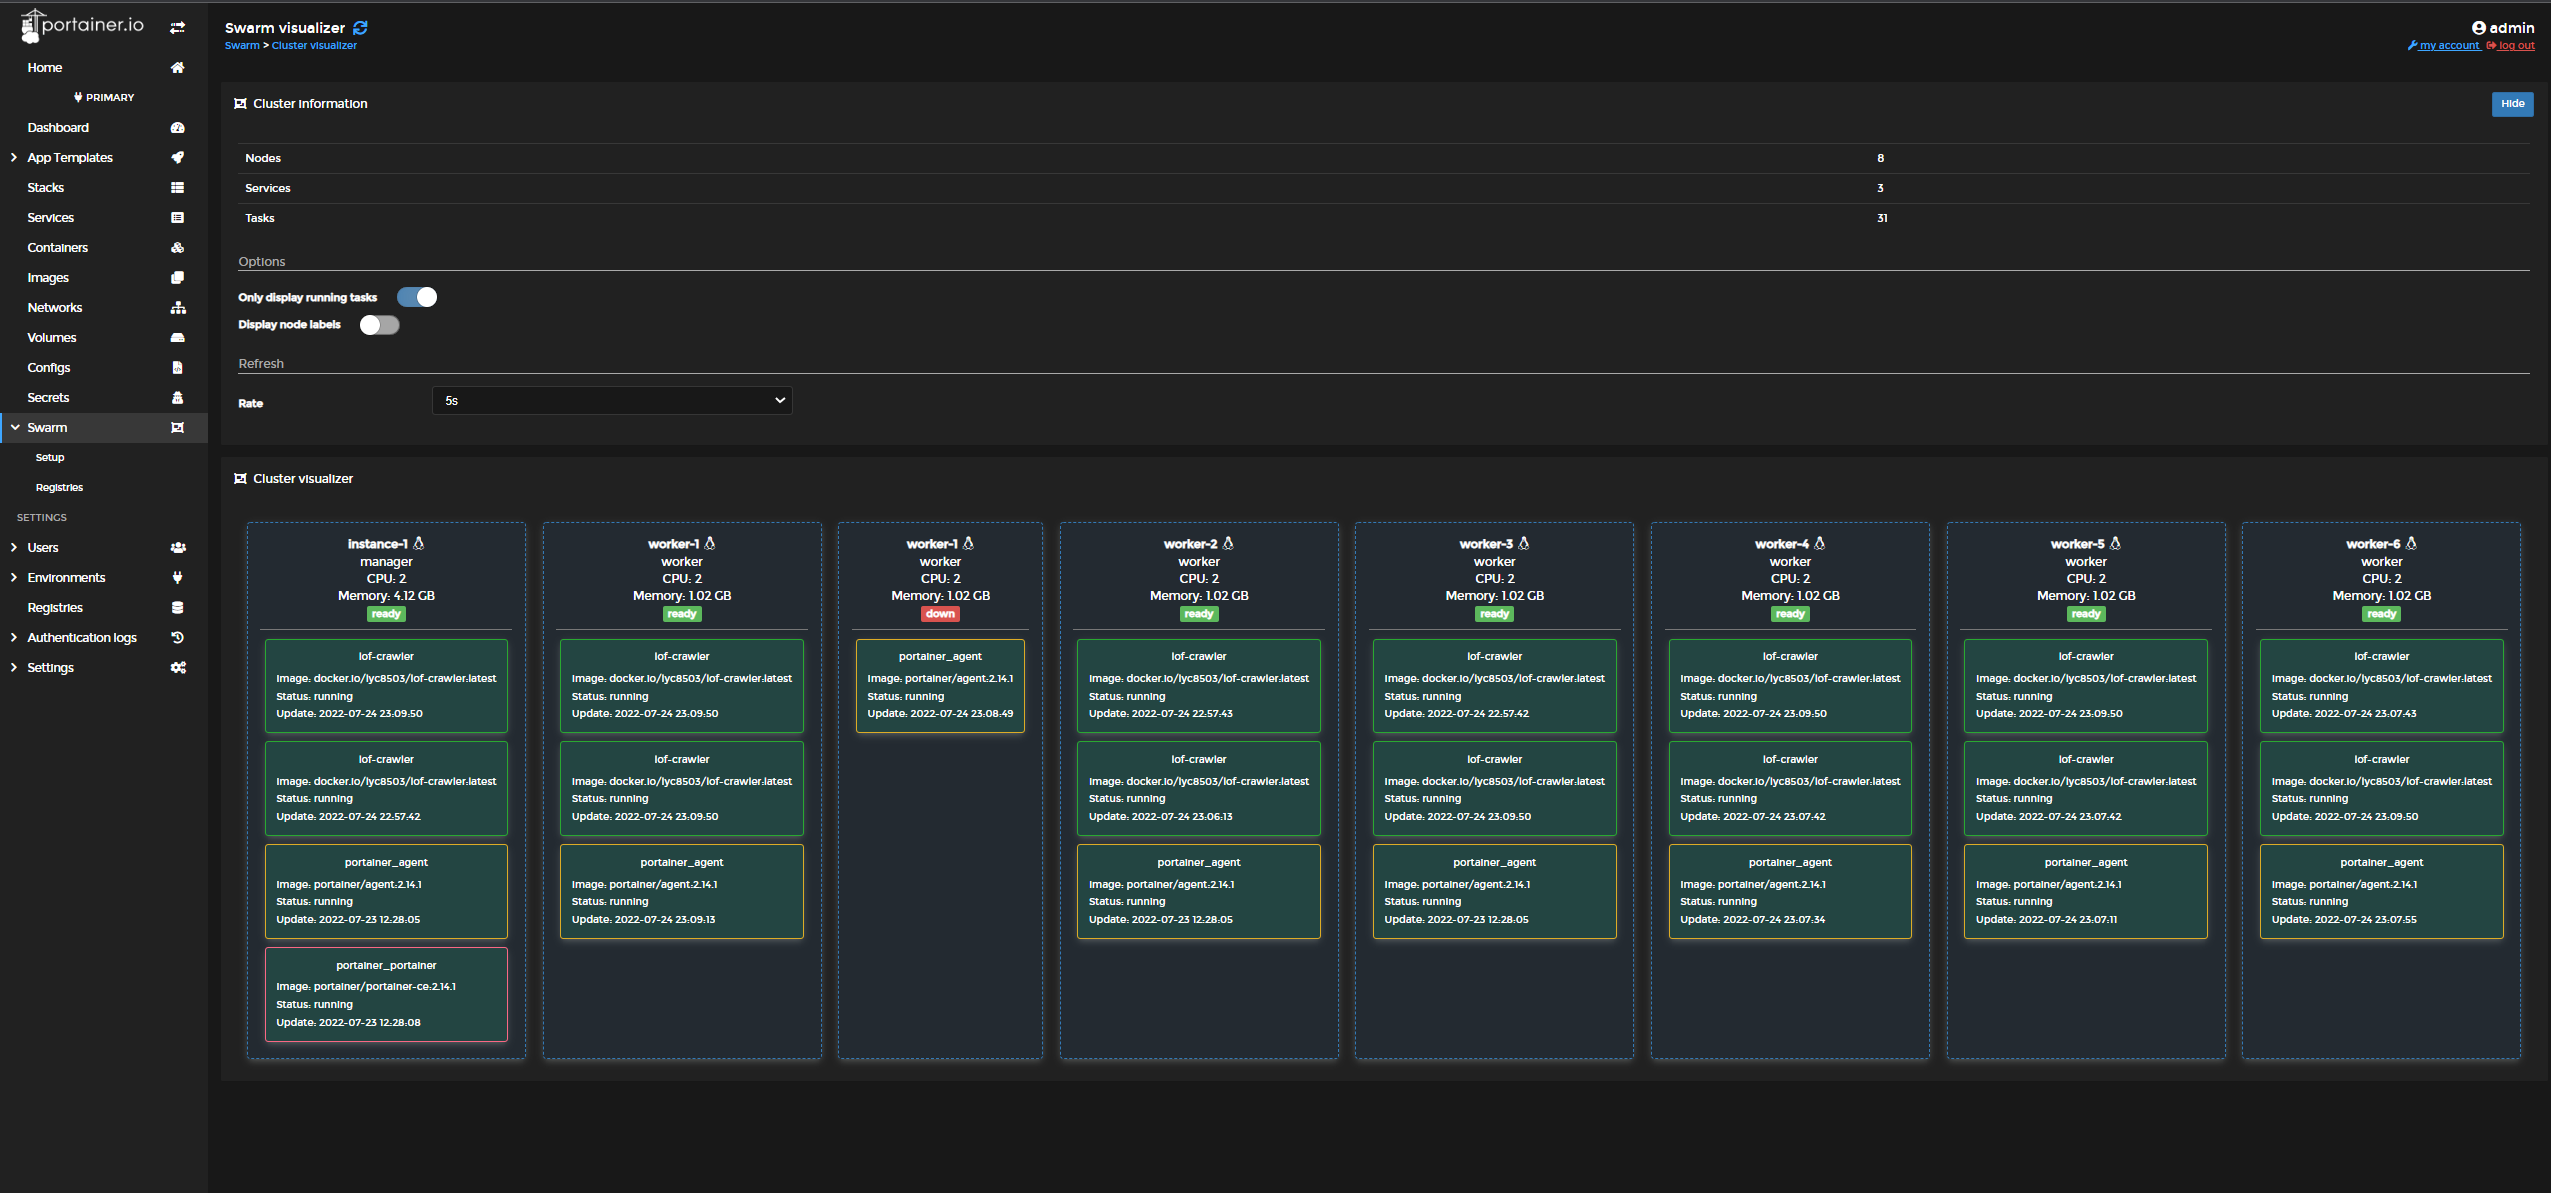This screenshot has width=2551, height=1193.
Task: Select the PRIMARY environment label
Action: [104, 98]
